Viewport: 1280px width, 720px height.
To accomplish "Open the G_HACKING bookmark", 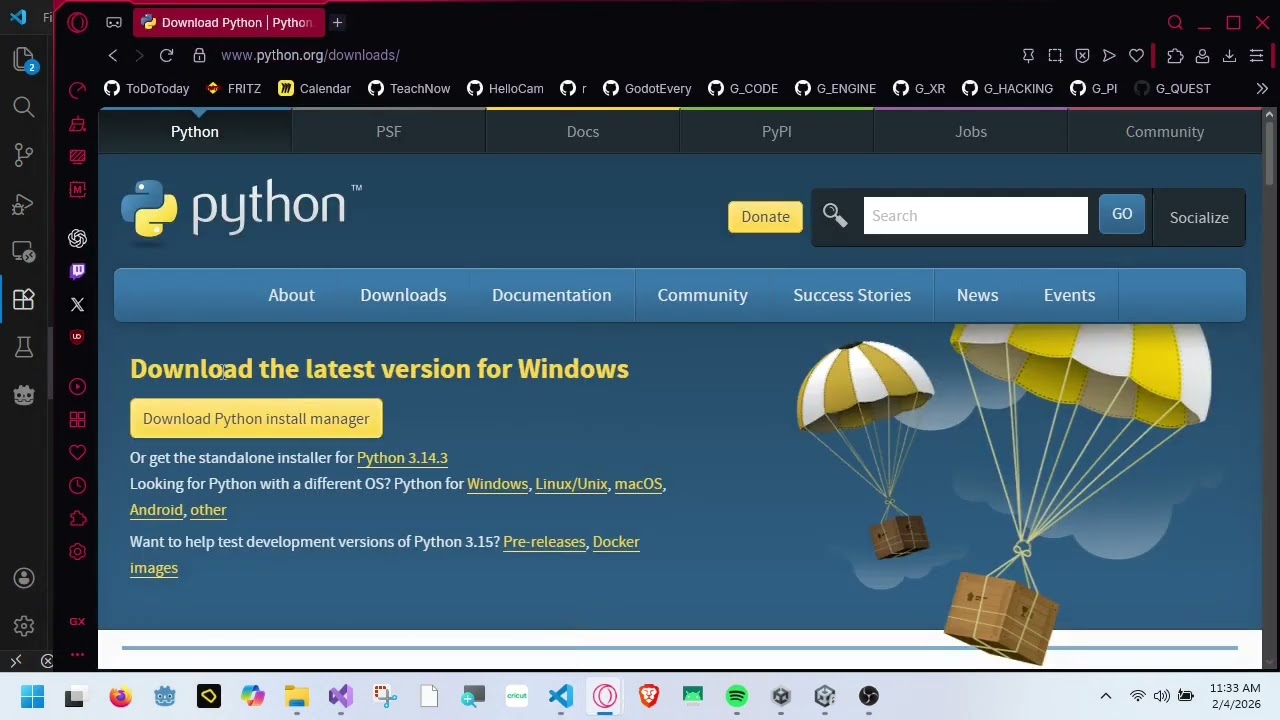I will [x=1007, y=89].
